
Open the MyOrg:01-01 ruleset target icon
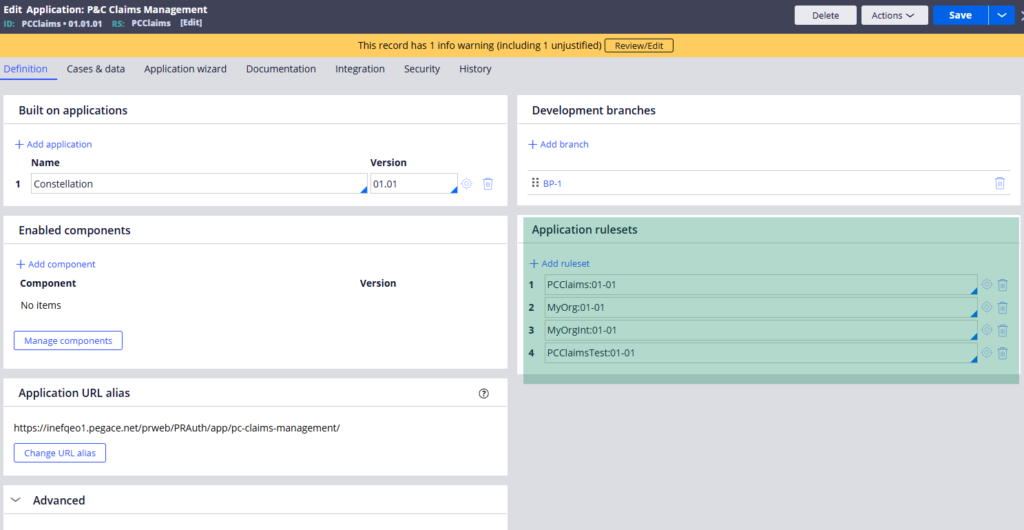(987, 307)
